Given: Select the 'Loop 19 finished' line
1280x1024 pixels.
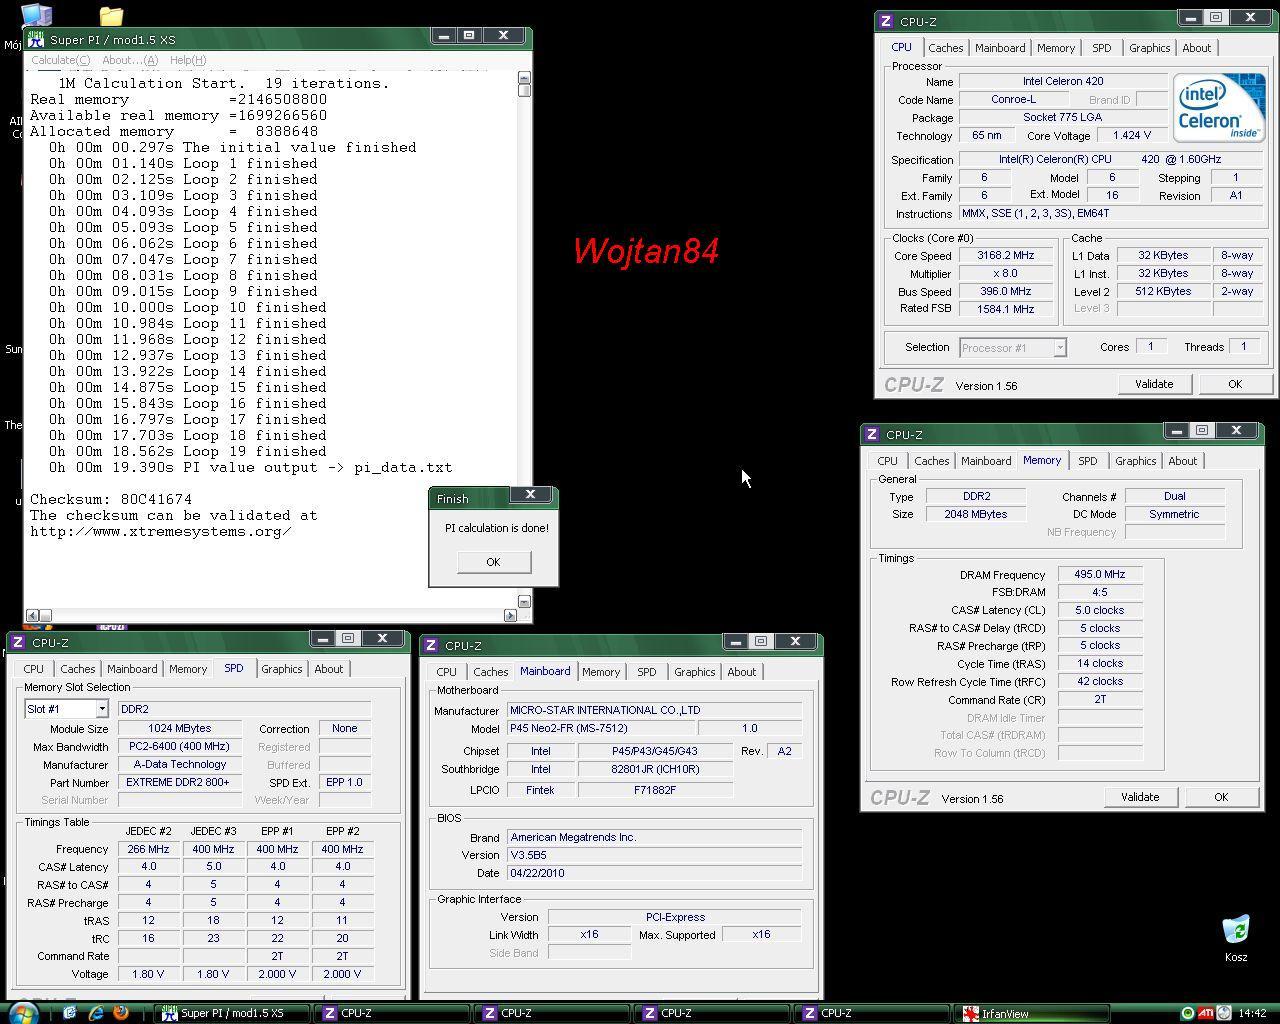Looking at the screenshot, I should pyautogui.click(x=188, y=451).
